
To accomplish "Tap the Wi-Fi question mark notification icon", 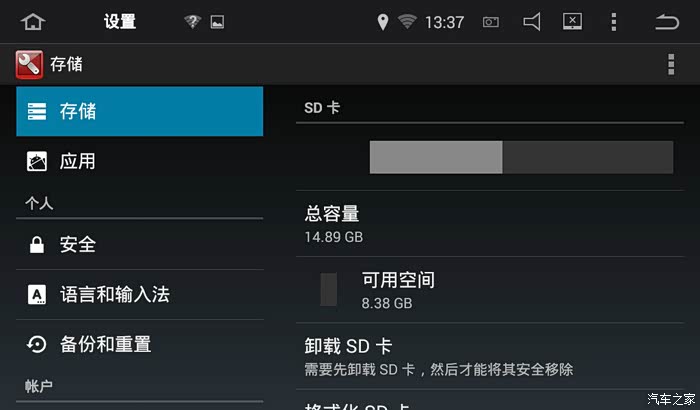I will [192, 21].
